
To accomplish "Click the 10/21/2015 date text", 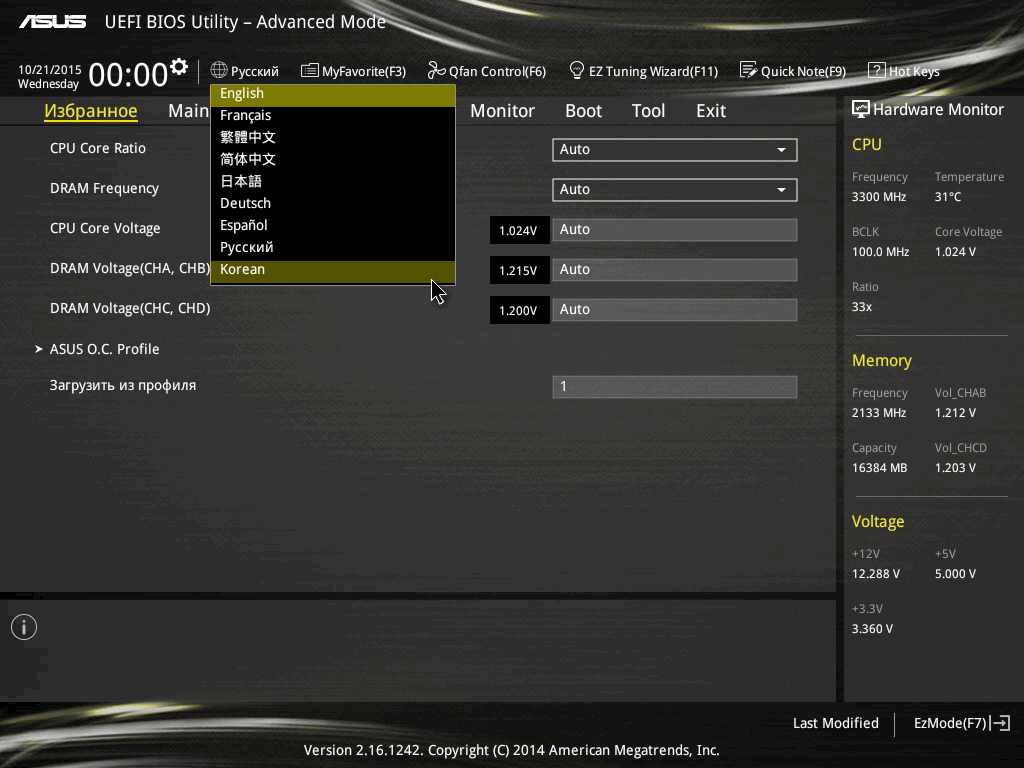I will [50, 69].
